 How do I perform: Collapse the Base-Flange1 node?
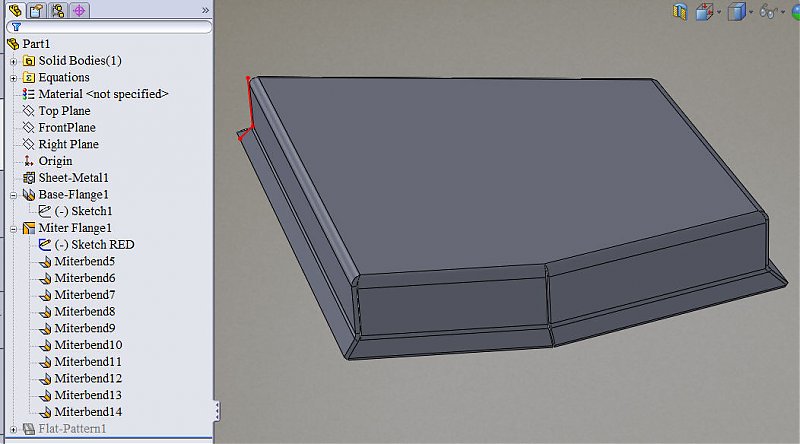14,195
